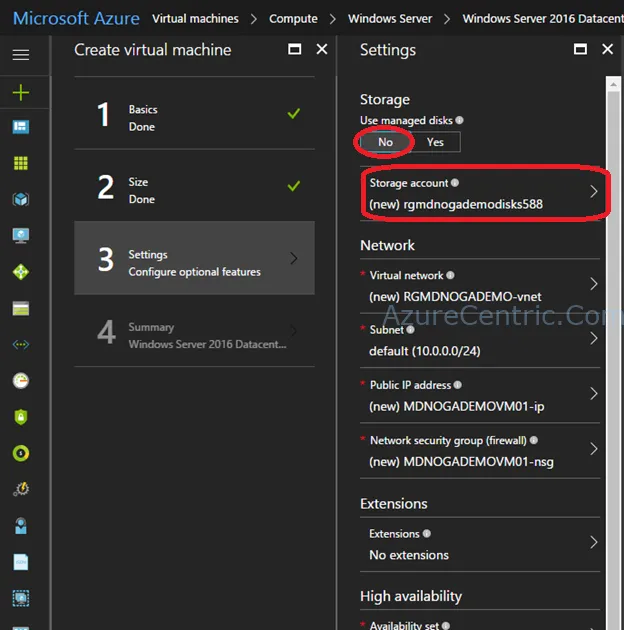Open All resources grid icon
This screenshot has width=624, height=630.
[x=21, y=163]
